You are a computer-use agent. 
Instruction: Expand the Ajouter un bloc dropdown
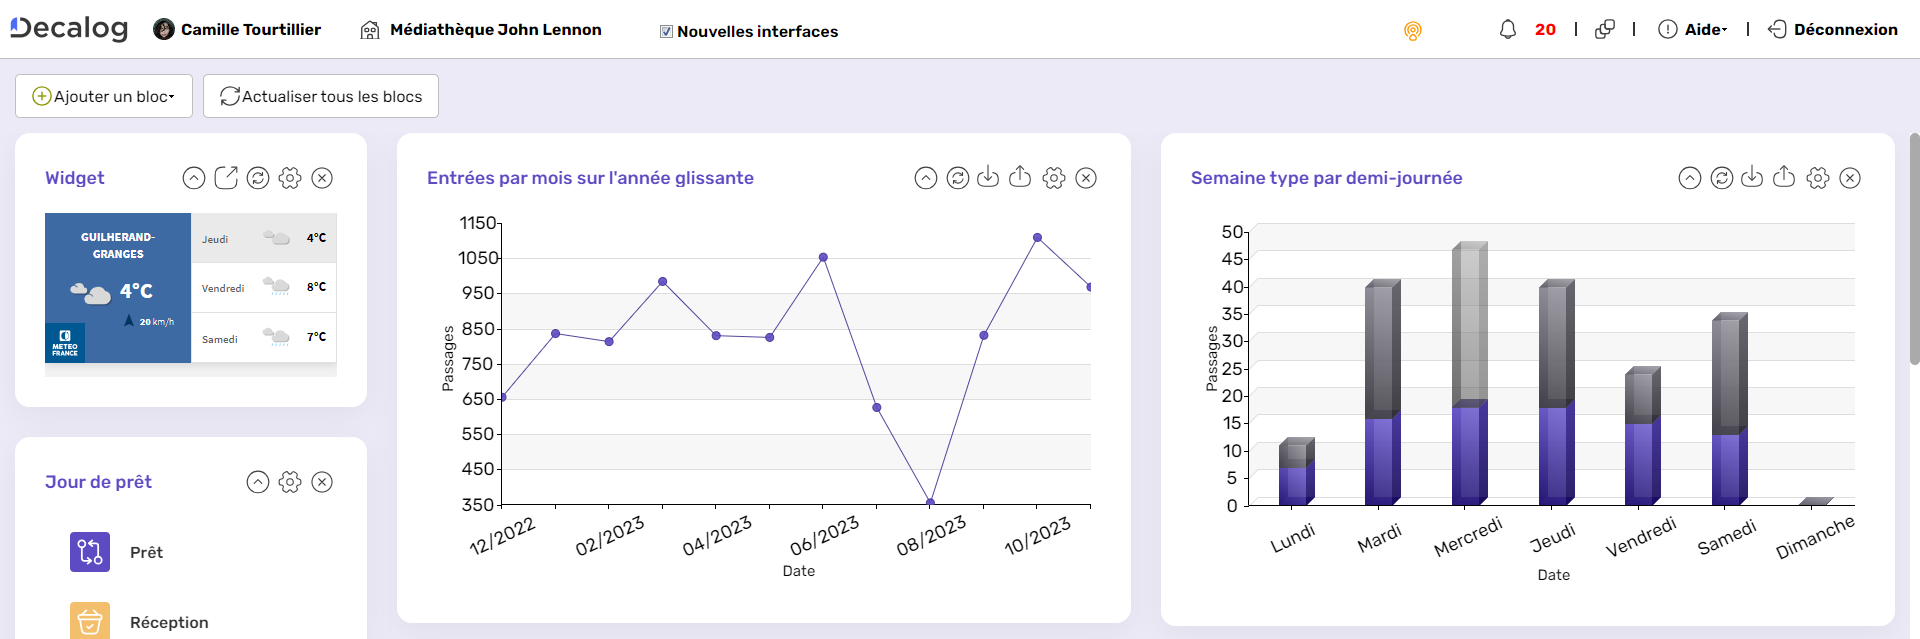[x=104, y=96]
